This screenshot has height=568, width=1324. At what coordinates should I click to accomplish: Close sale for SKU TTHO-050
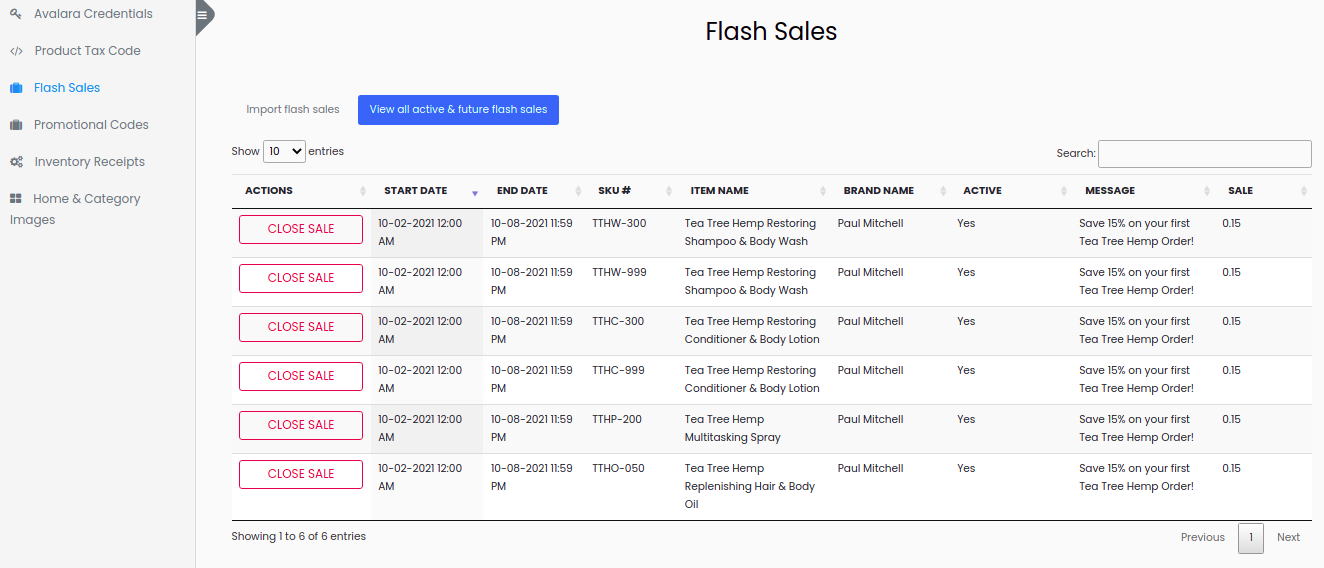(301, 474)
